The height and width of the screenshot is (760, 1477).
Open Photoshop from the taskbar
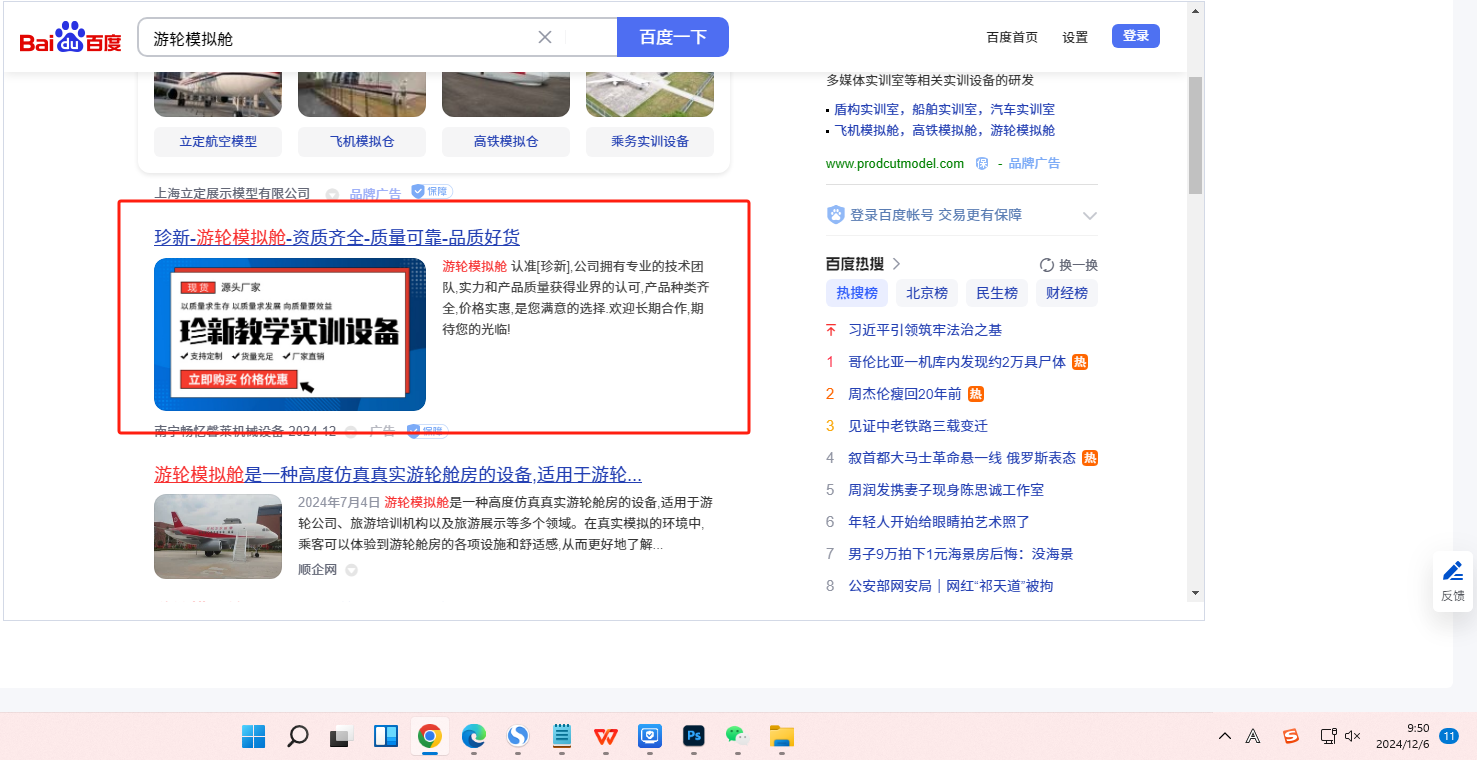[x=693, y=737]
